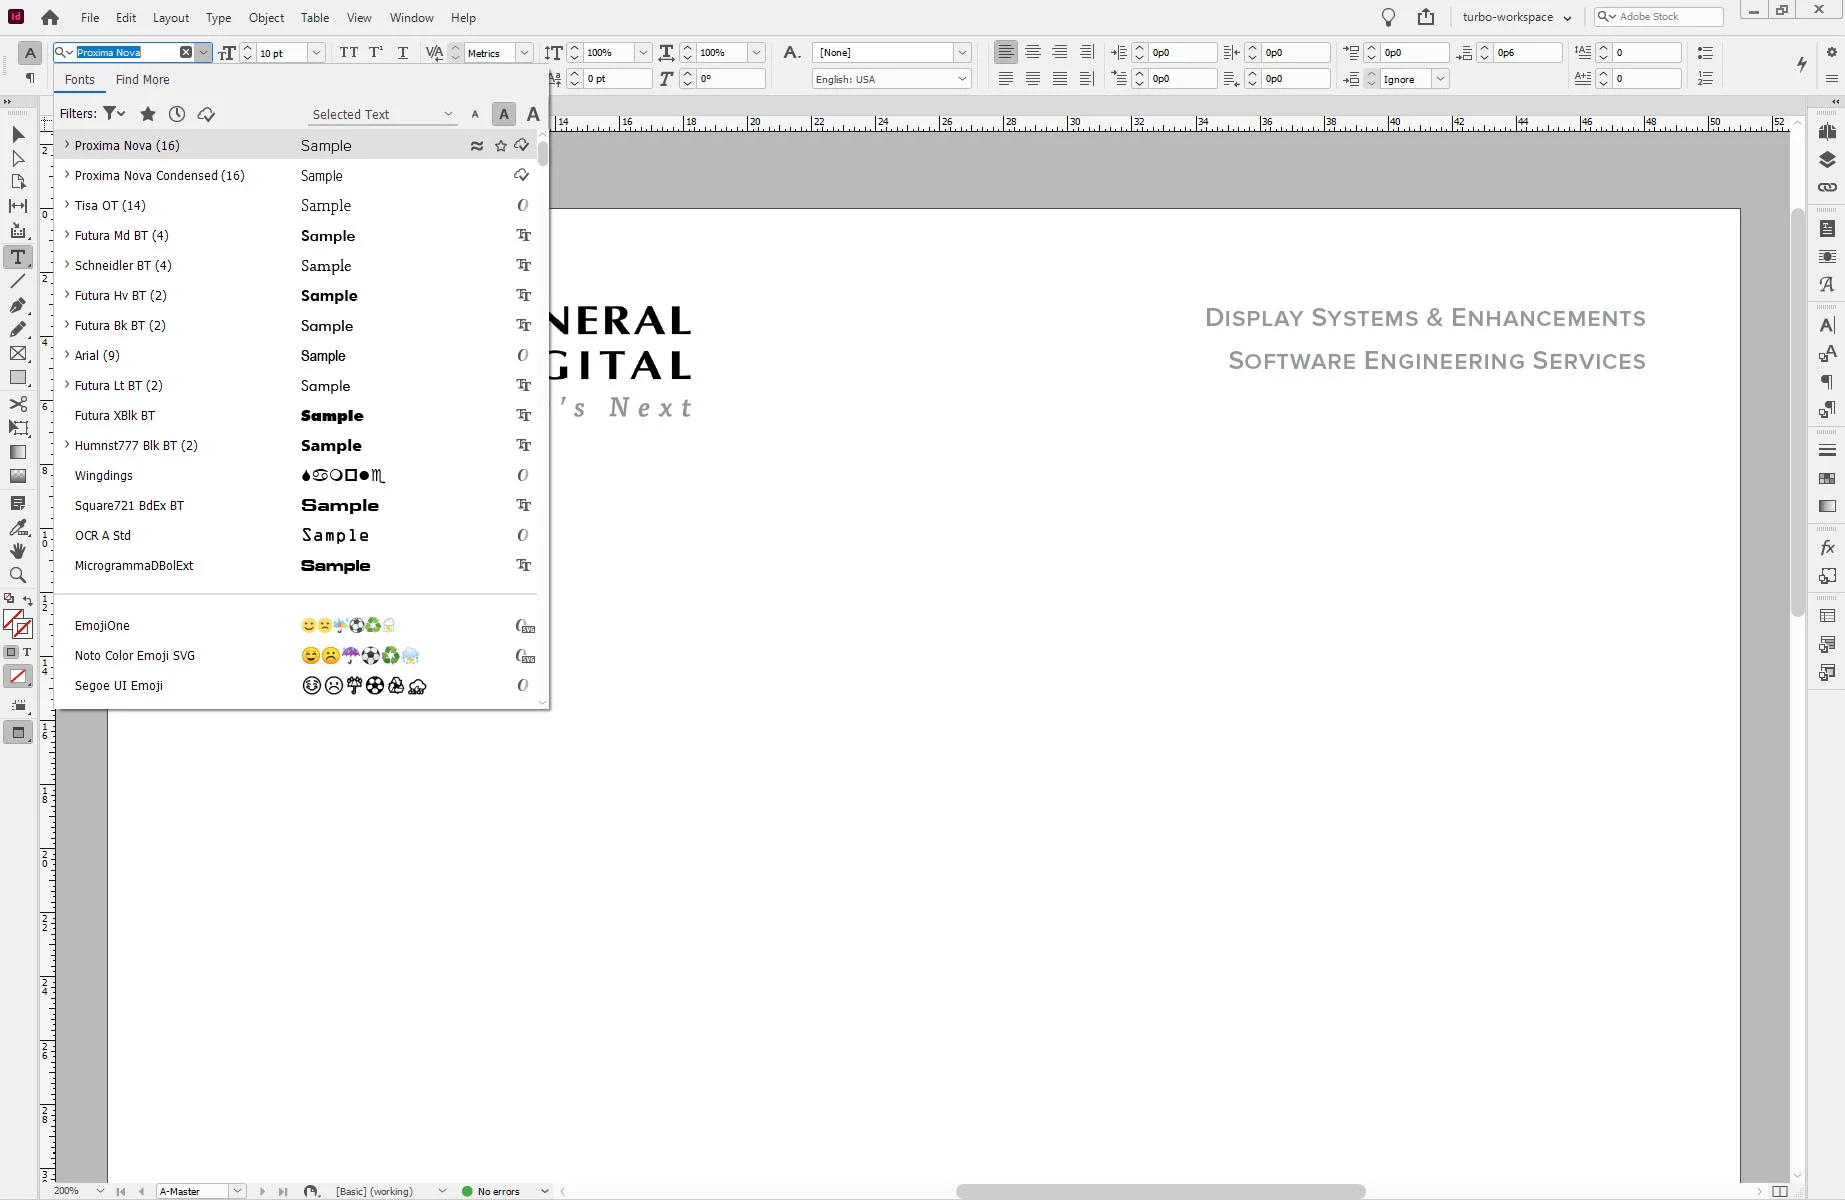Open the Object menu
1845x1200 pixels.
[266, 17]
